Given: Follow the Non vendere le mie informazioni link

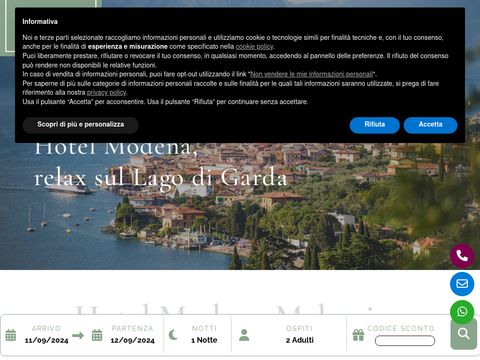Looking at the screenshot, I should (311, 74).
